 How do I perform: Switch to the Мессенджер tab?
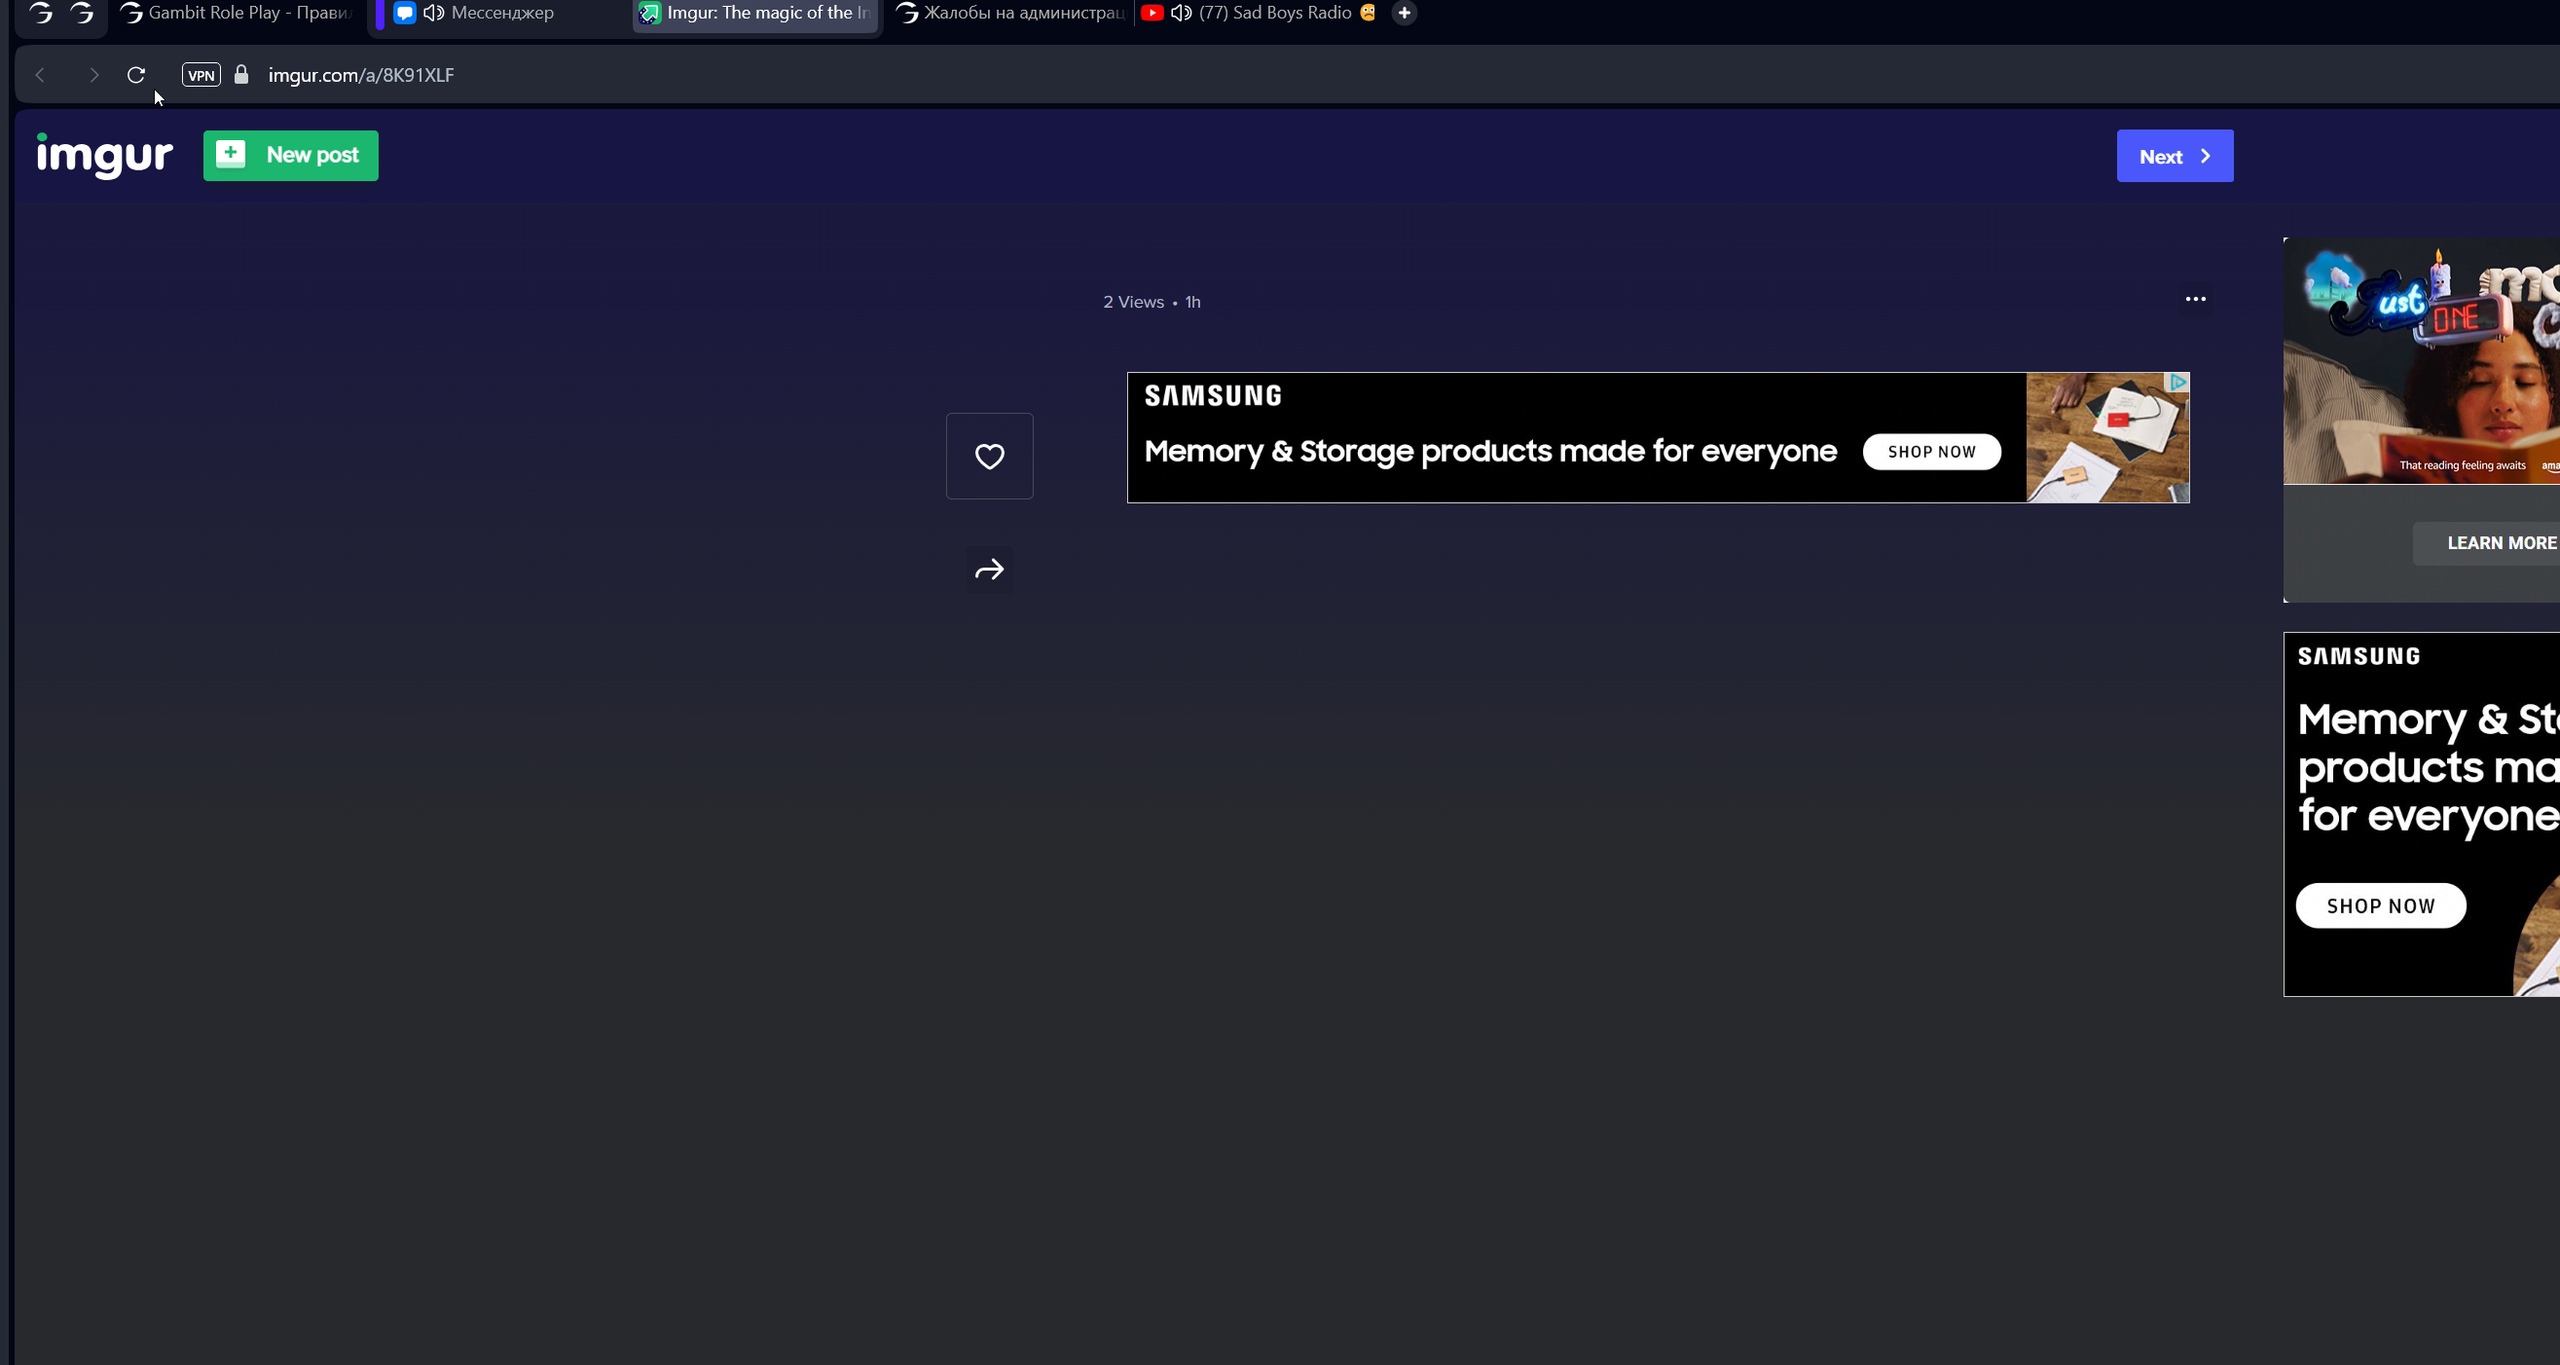point(502,13)
